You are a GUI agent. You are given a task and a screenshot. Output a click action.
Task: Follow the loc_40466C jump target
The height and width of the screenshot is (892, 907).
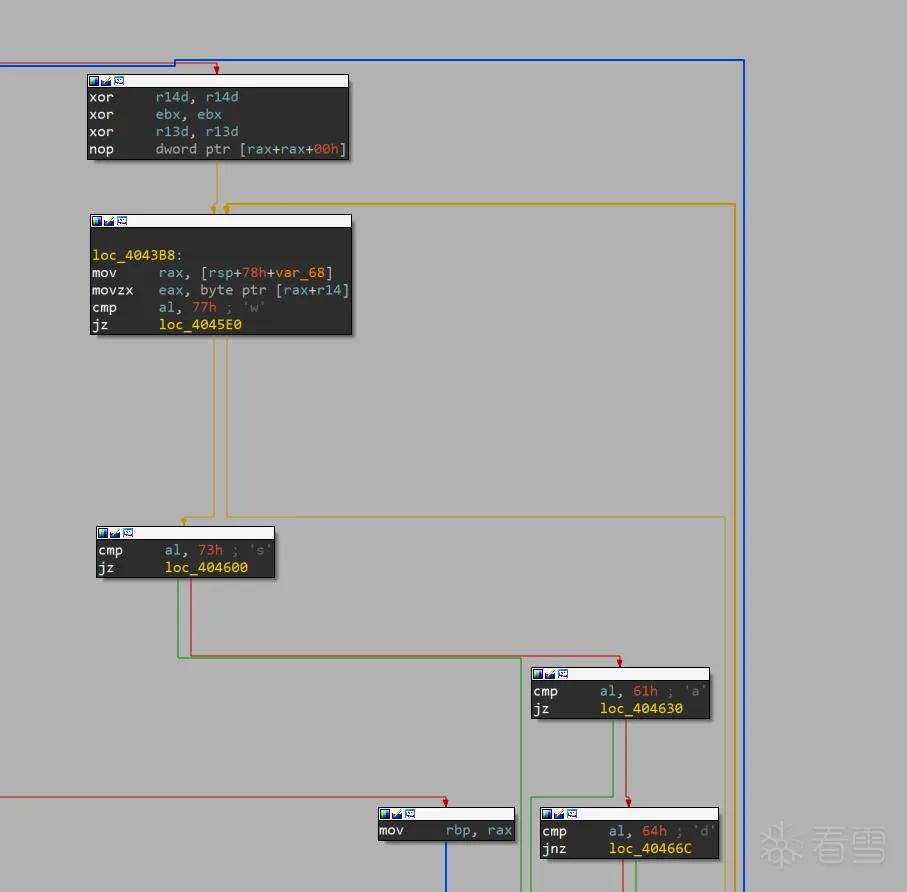click(650, 849)
